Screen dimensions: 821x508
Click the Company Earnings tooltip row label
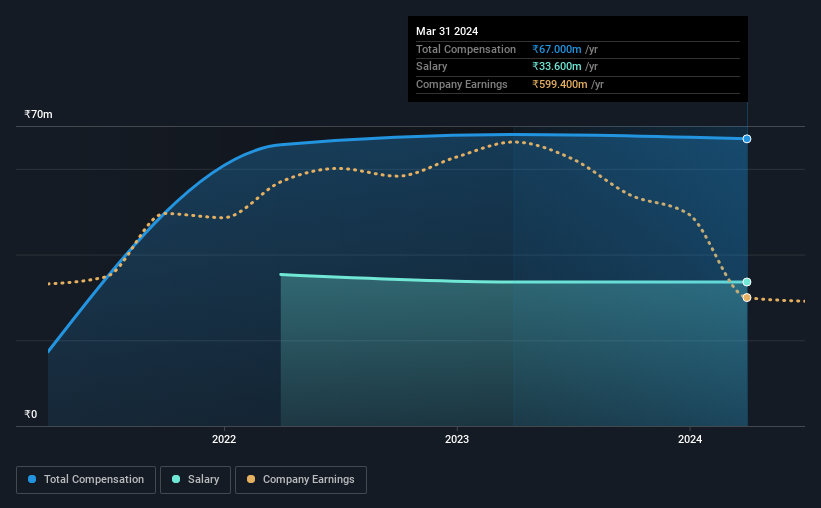(462, 84)
